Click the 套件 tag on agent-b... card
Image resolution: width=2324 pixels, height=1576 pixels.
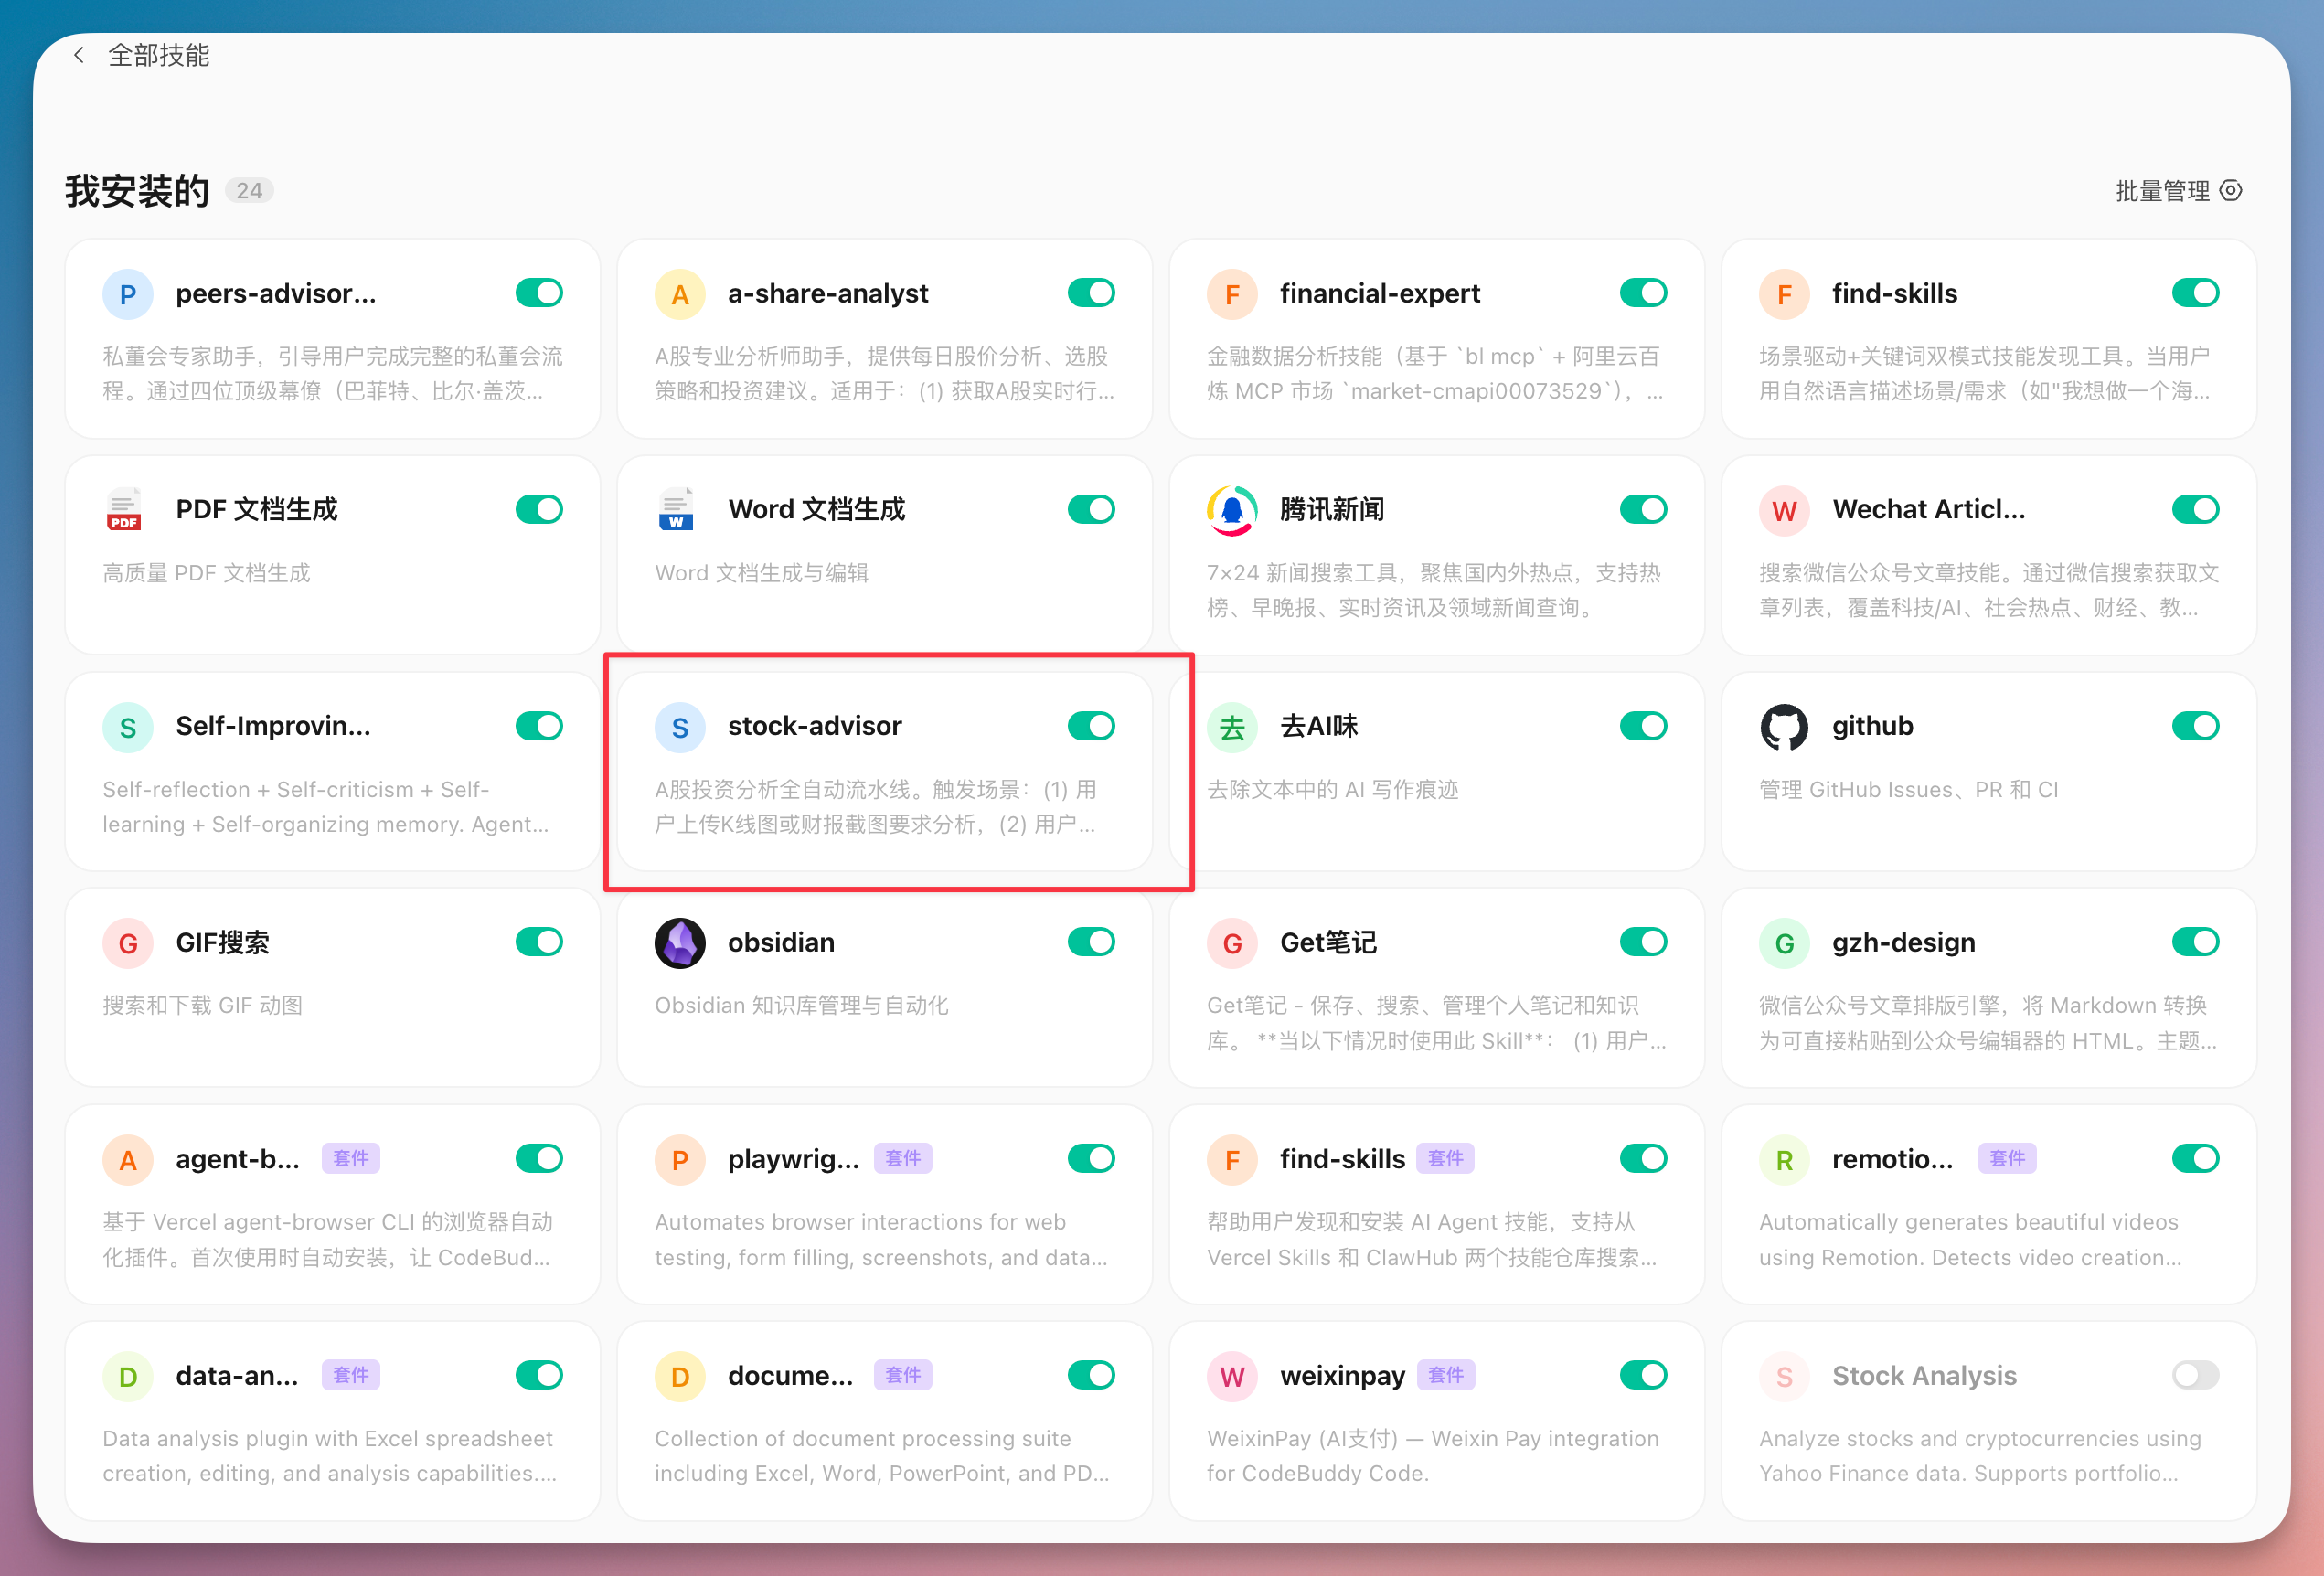click(351, 1159)
